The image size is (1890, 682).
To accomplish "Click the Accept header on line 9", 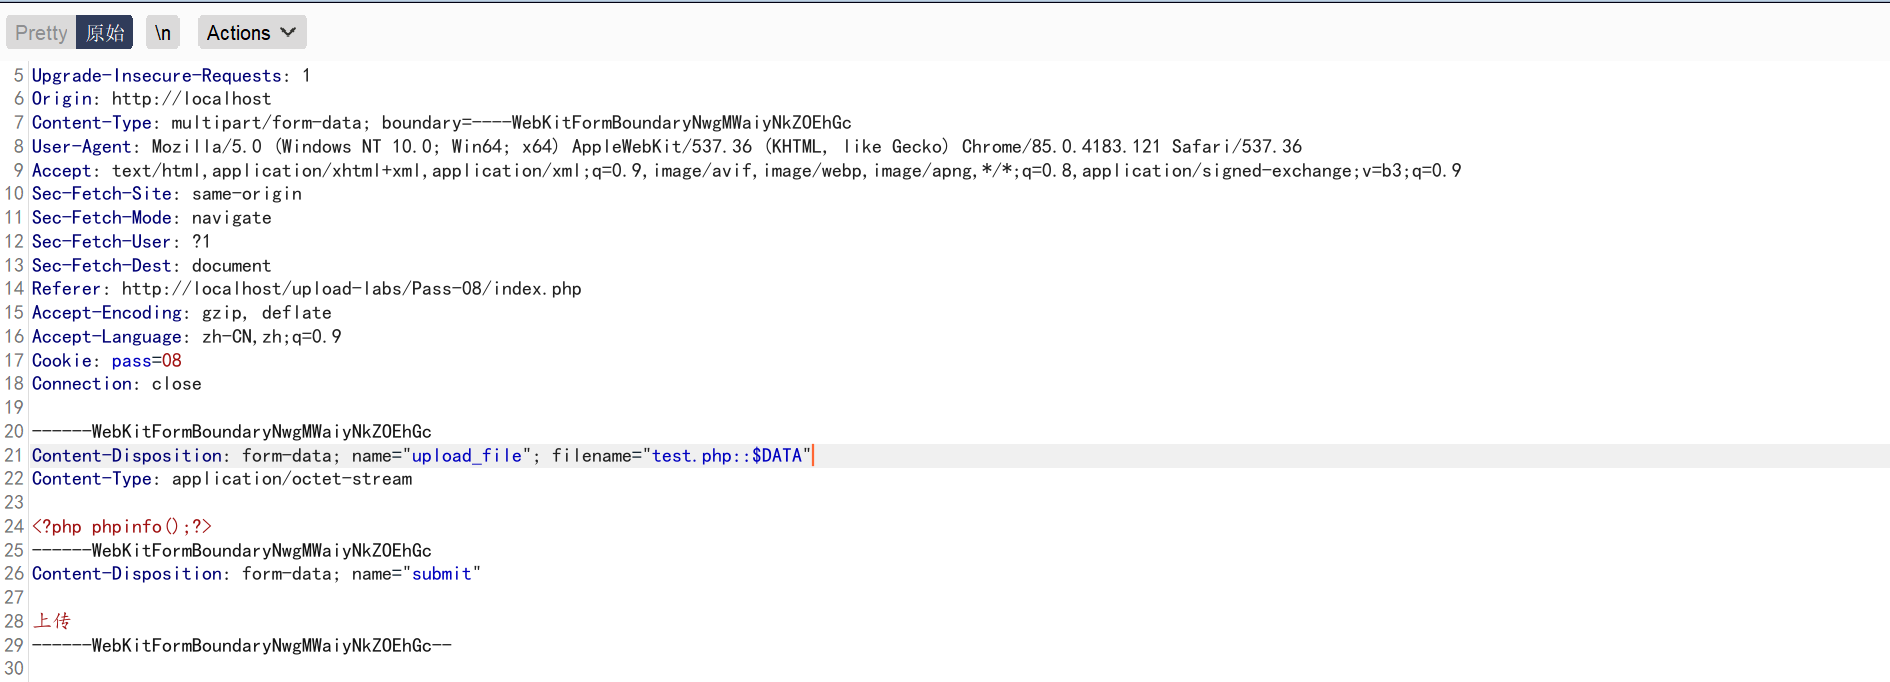I will pos(746,171).
